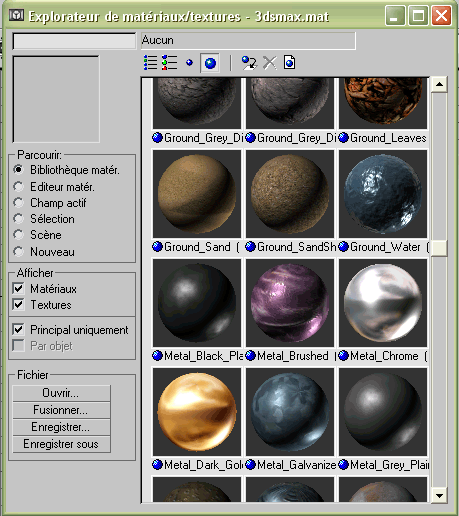Click the scrollbar up arrow

(x=439, y=84)
